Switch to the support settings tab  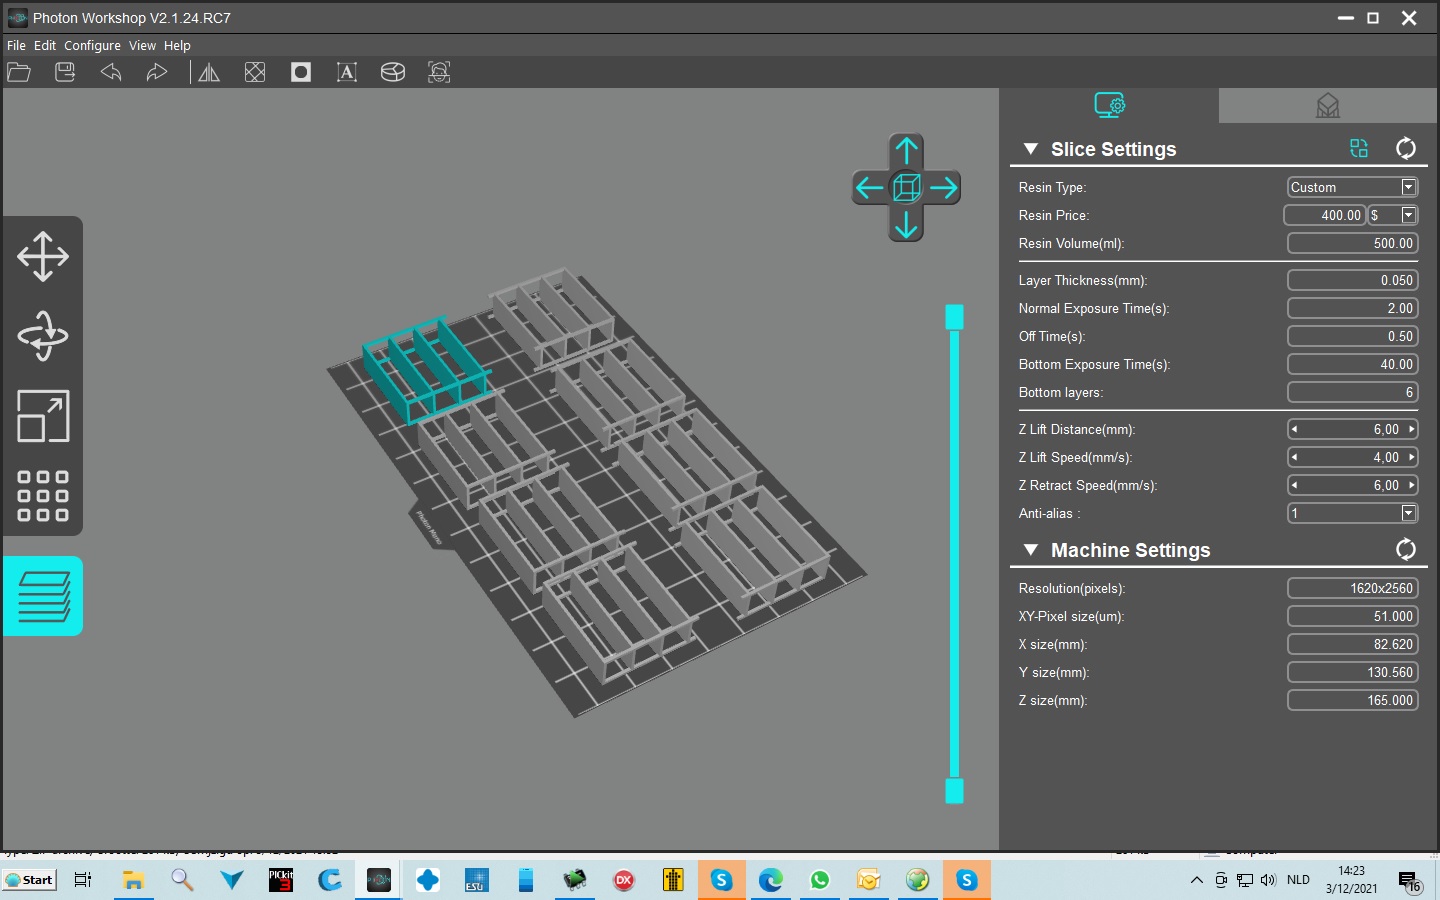[1328, 105]
